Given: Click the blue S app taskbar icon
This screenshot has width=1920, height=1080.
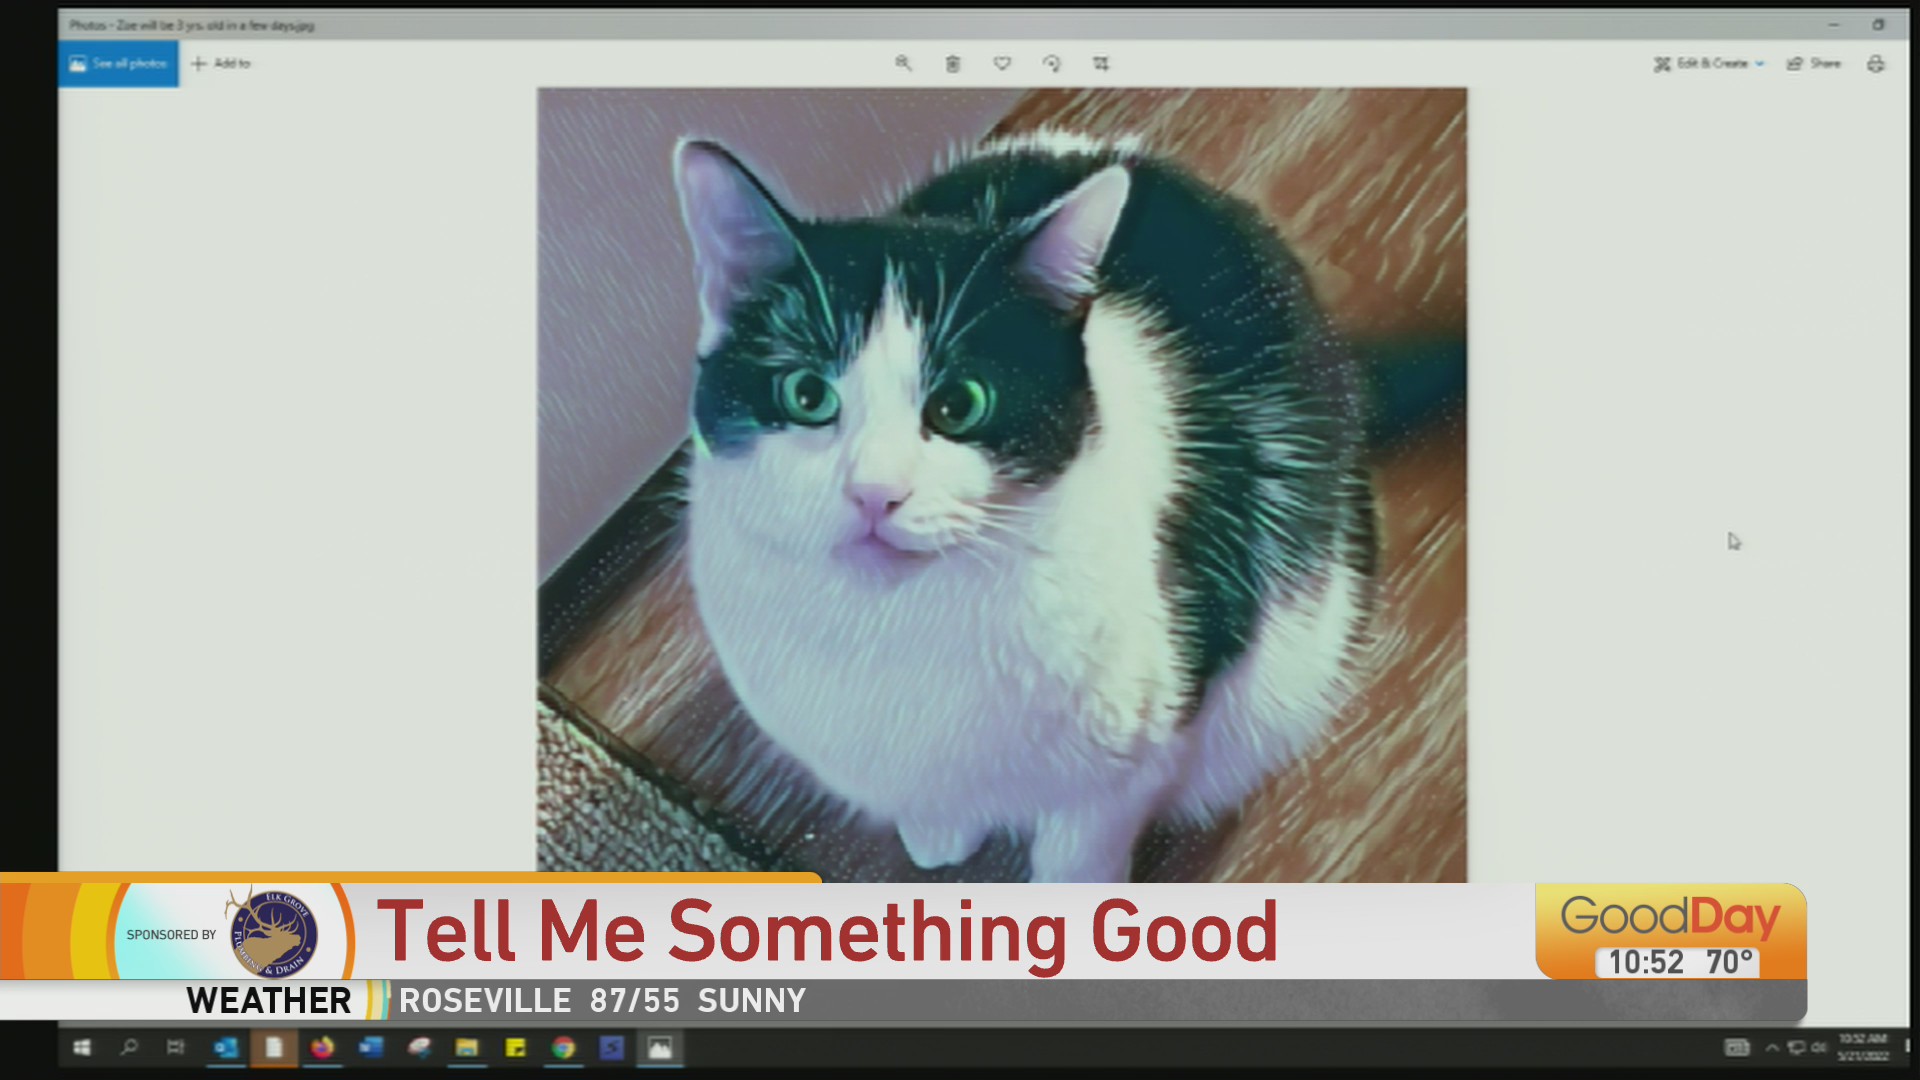Looking at the screenshot, I should point(612,1047).
